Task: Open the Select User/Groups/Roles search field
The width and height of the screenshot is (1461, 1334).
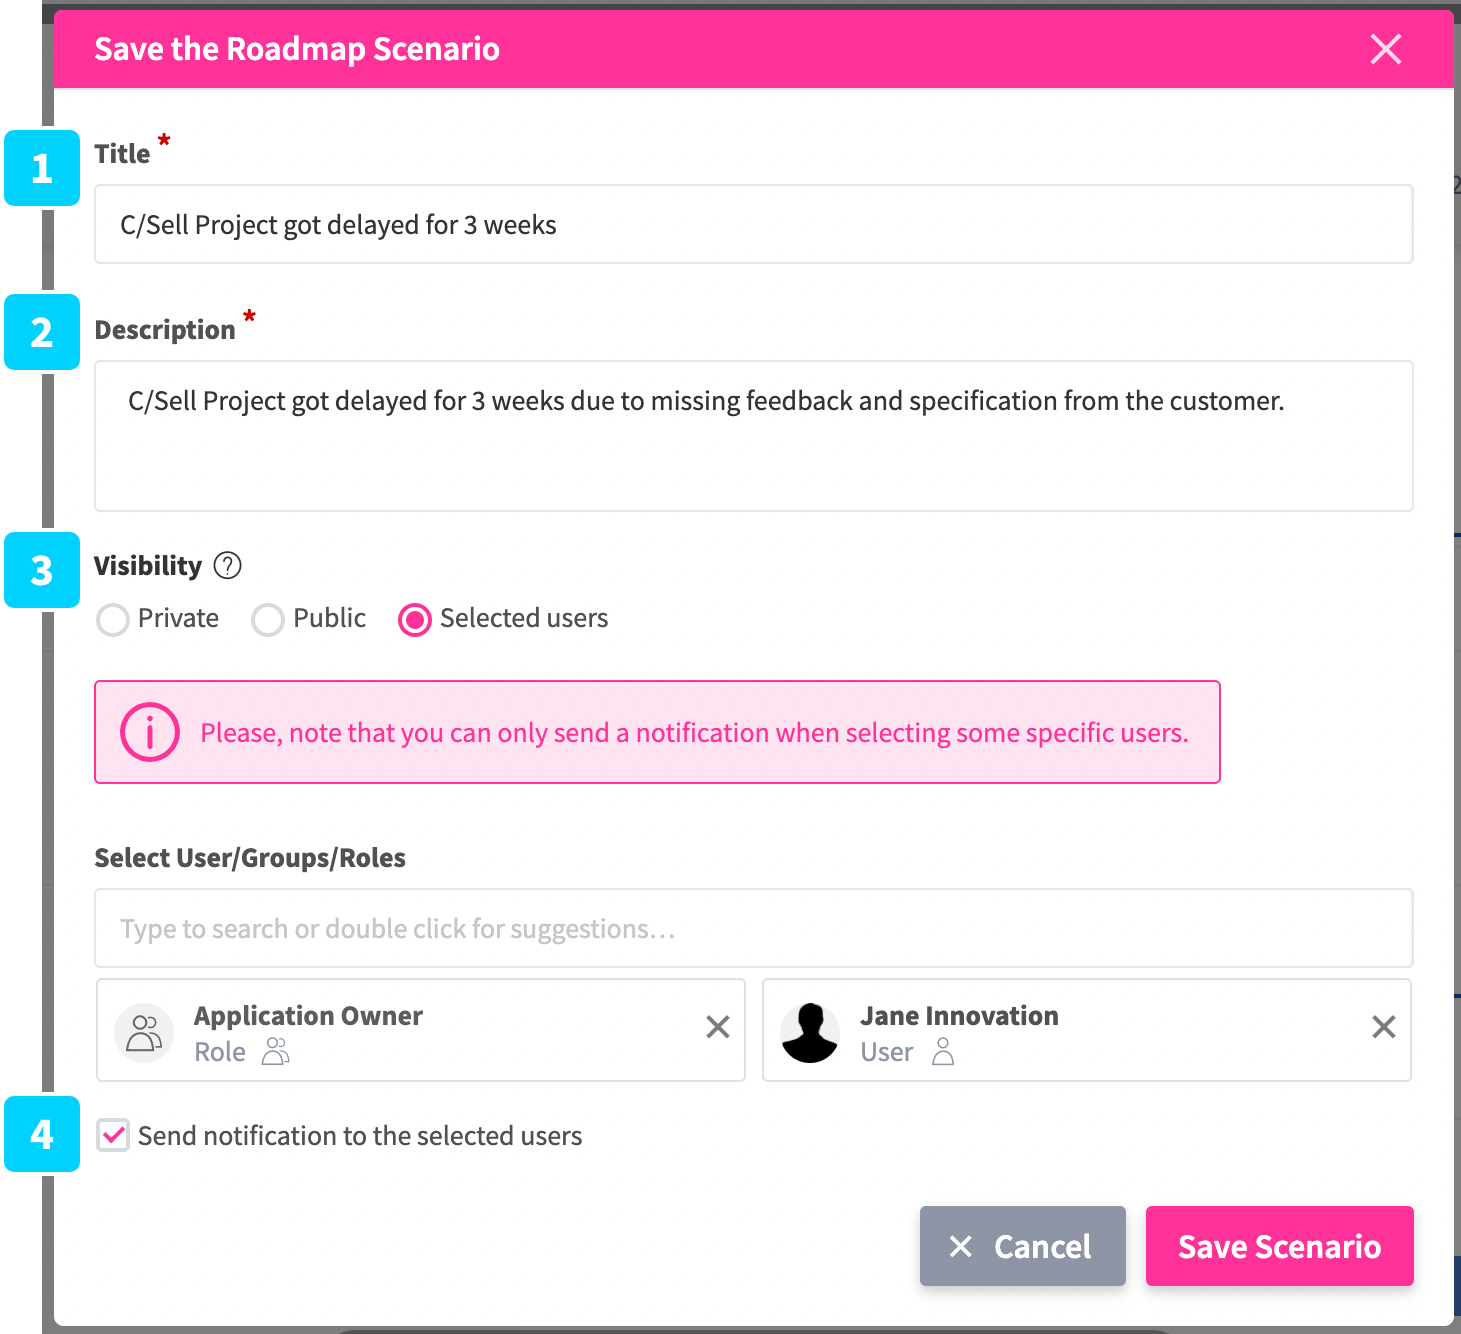Action: (x=753, y=929)
